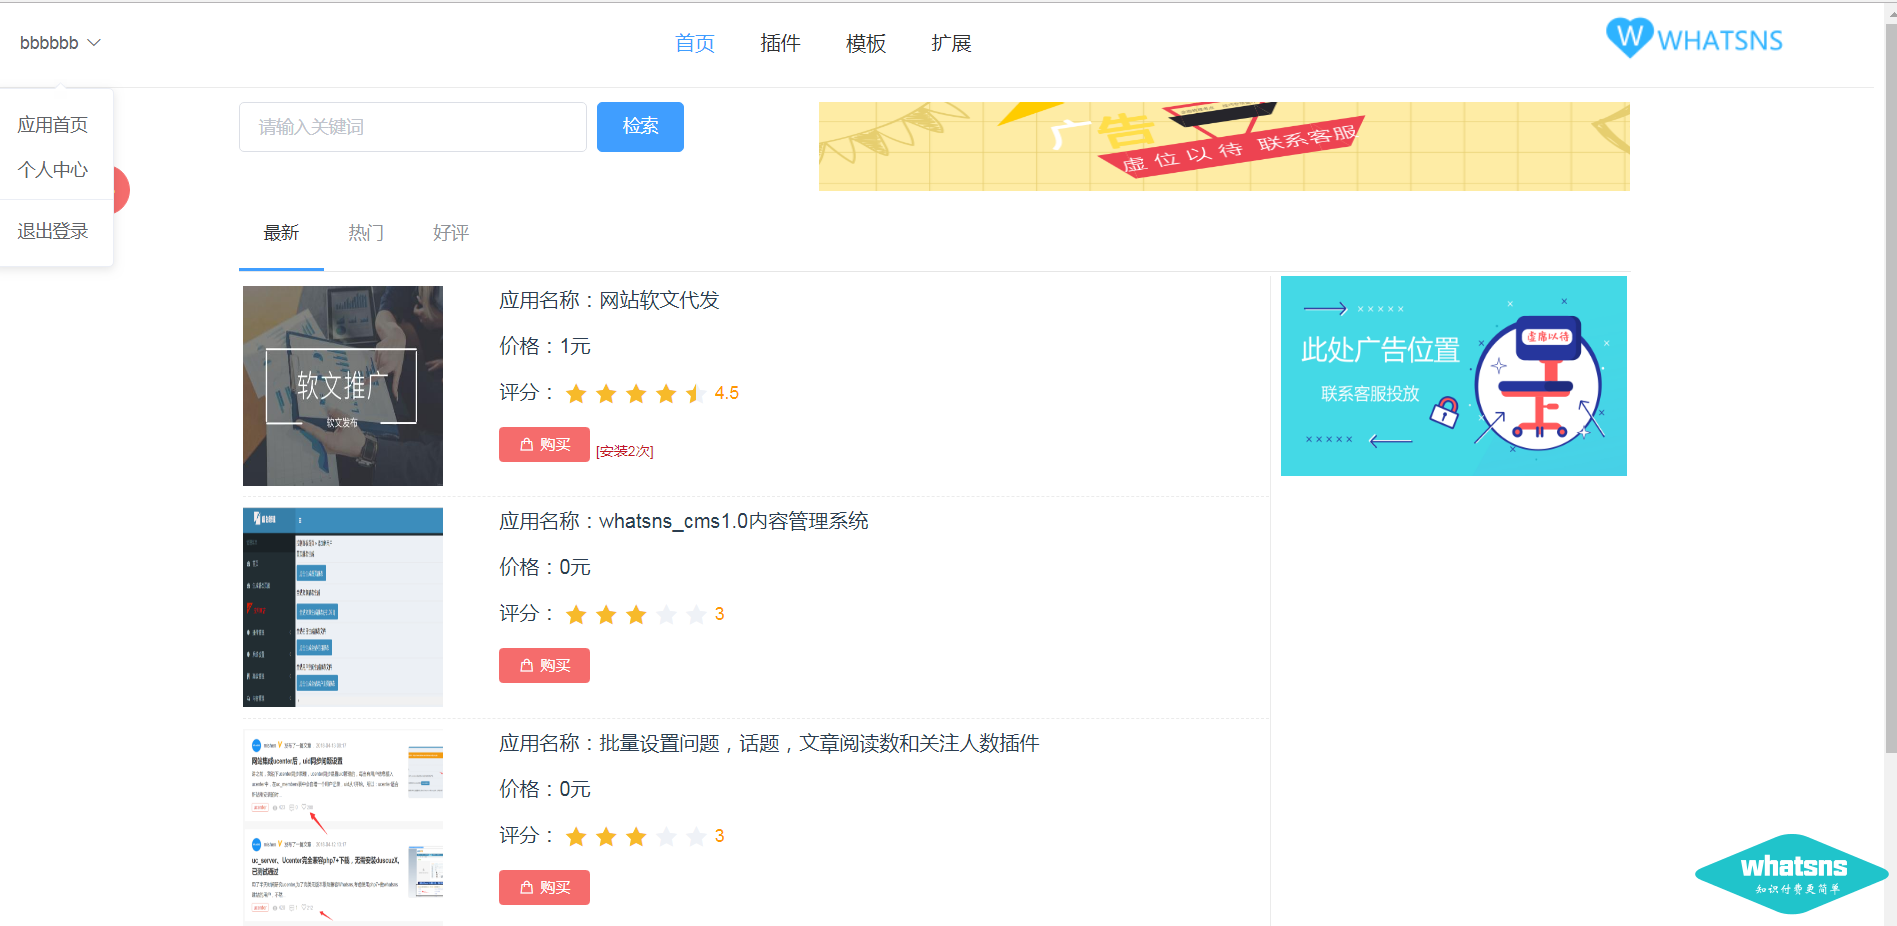Switch to the 好评 tab
This screenshot has height=926, width=1897.
(451, 233)
